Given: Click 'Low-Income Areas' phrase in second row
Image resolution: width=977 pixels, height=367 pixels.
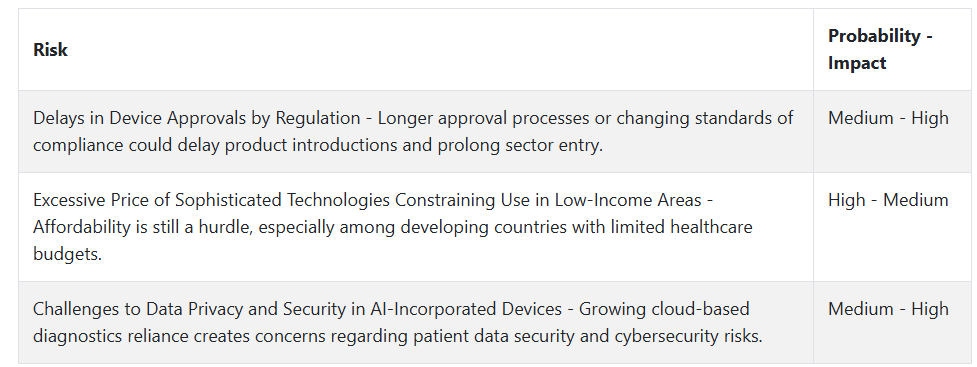Looking at the screenshot, I should point(627,200).
